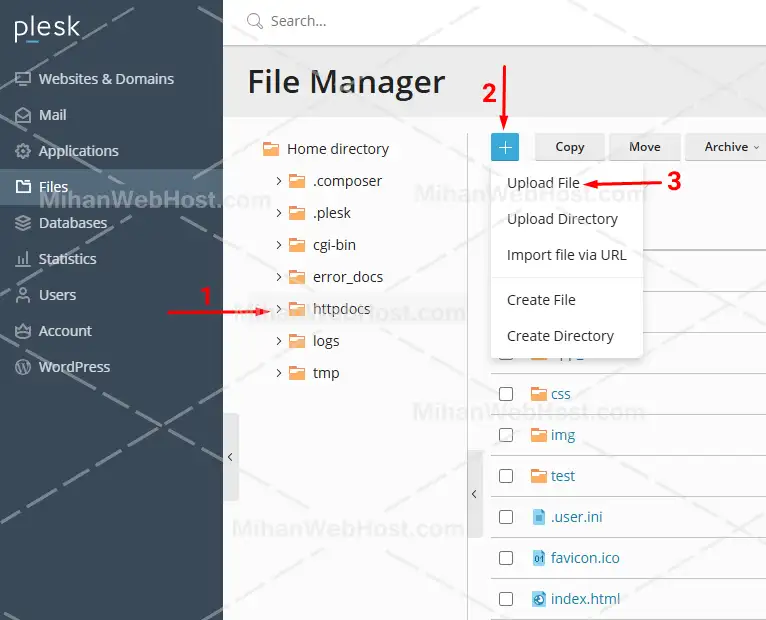Open Mail from the sidebar icon
Image resolution: width=766 pixels, height=620 pixels.
tap(22, 115)
